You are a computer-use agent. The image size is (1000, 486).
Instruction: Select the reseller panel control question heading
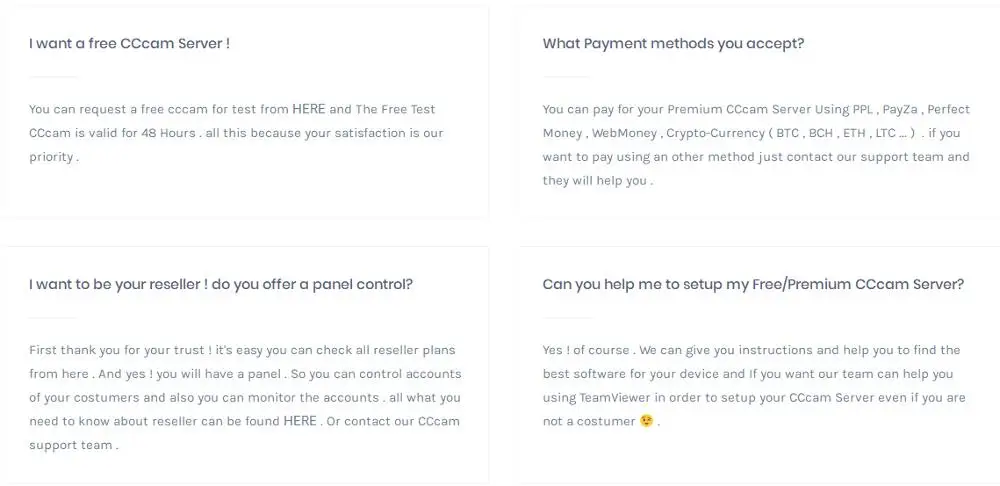(221, 284)
